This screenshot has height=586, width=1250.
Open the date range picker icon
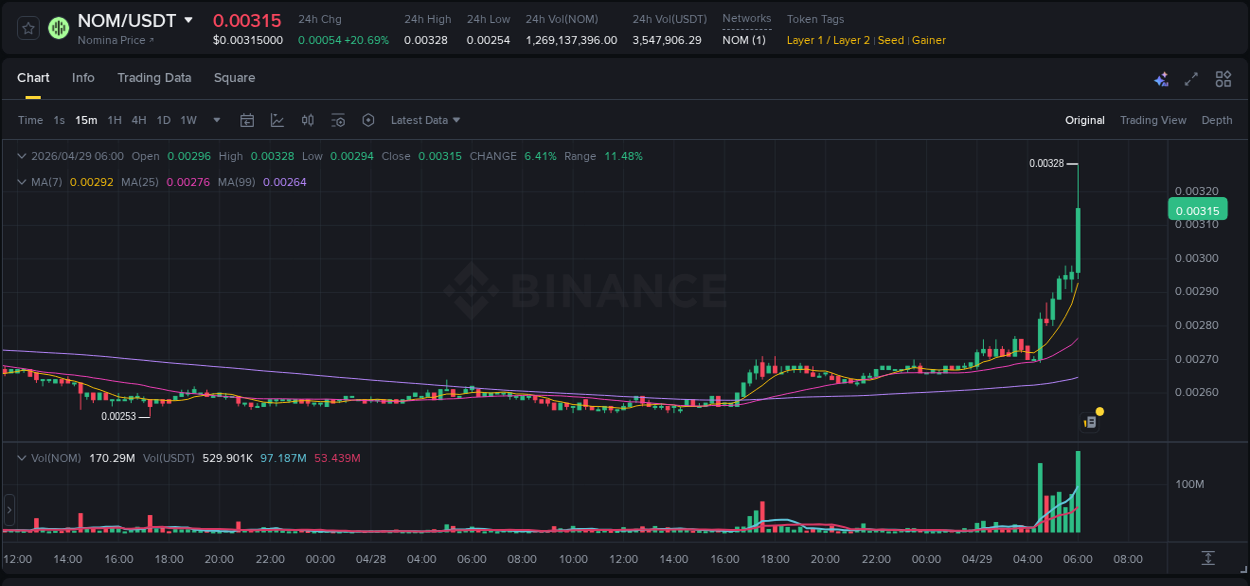click(x=247, y=120)
